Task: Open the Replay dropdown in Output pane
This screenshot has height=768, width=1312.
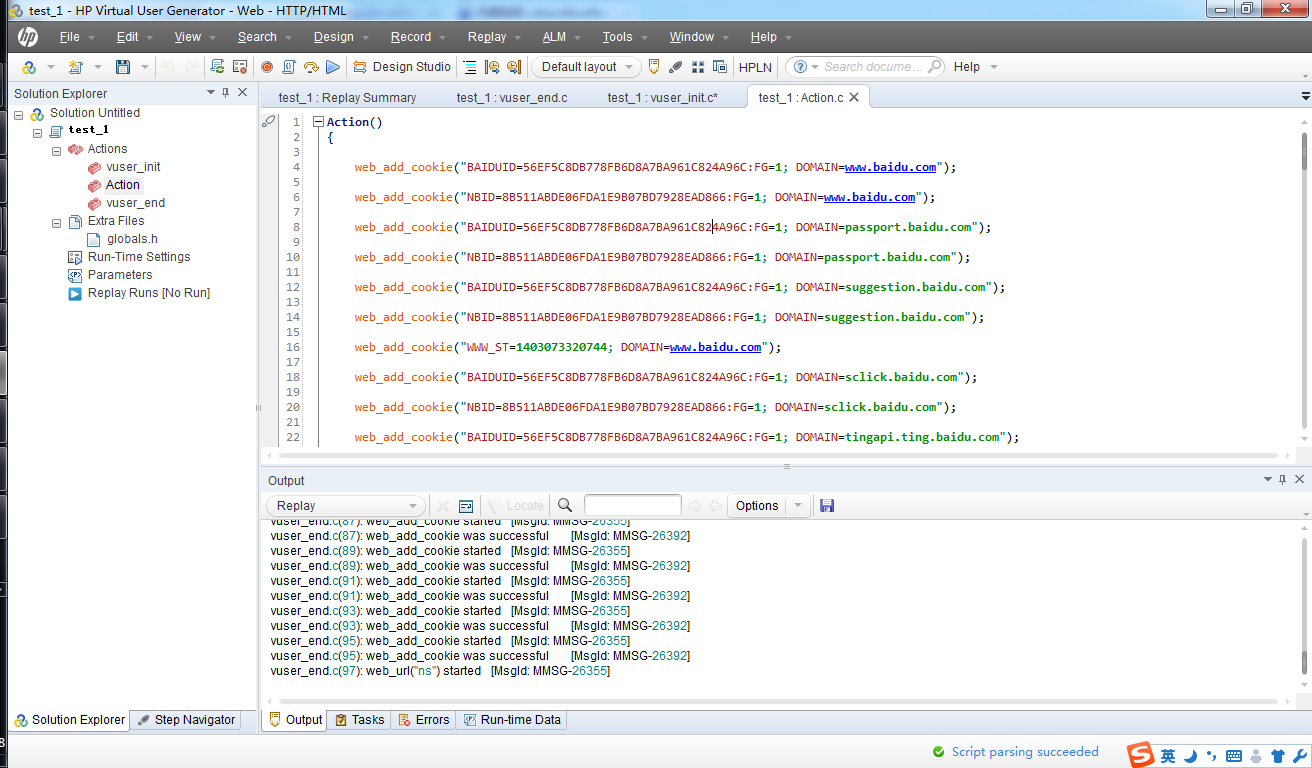Action: (x=347, y=506)
